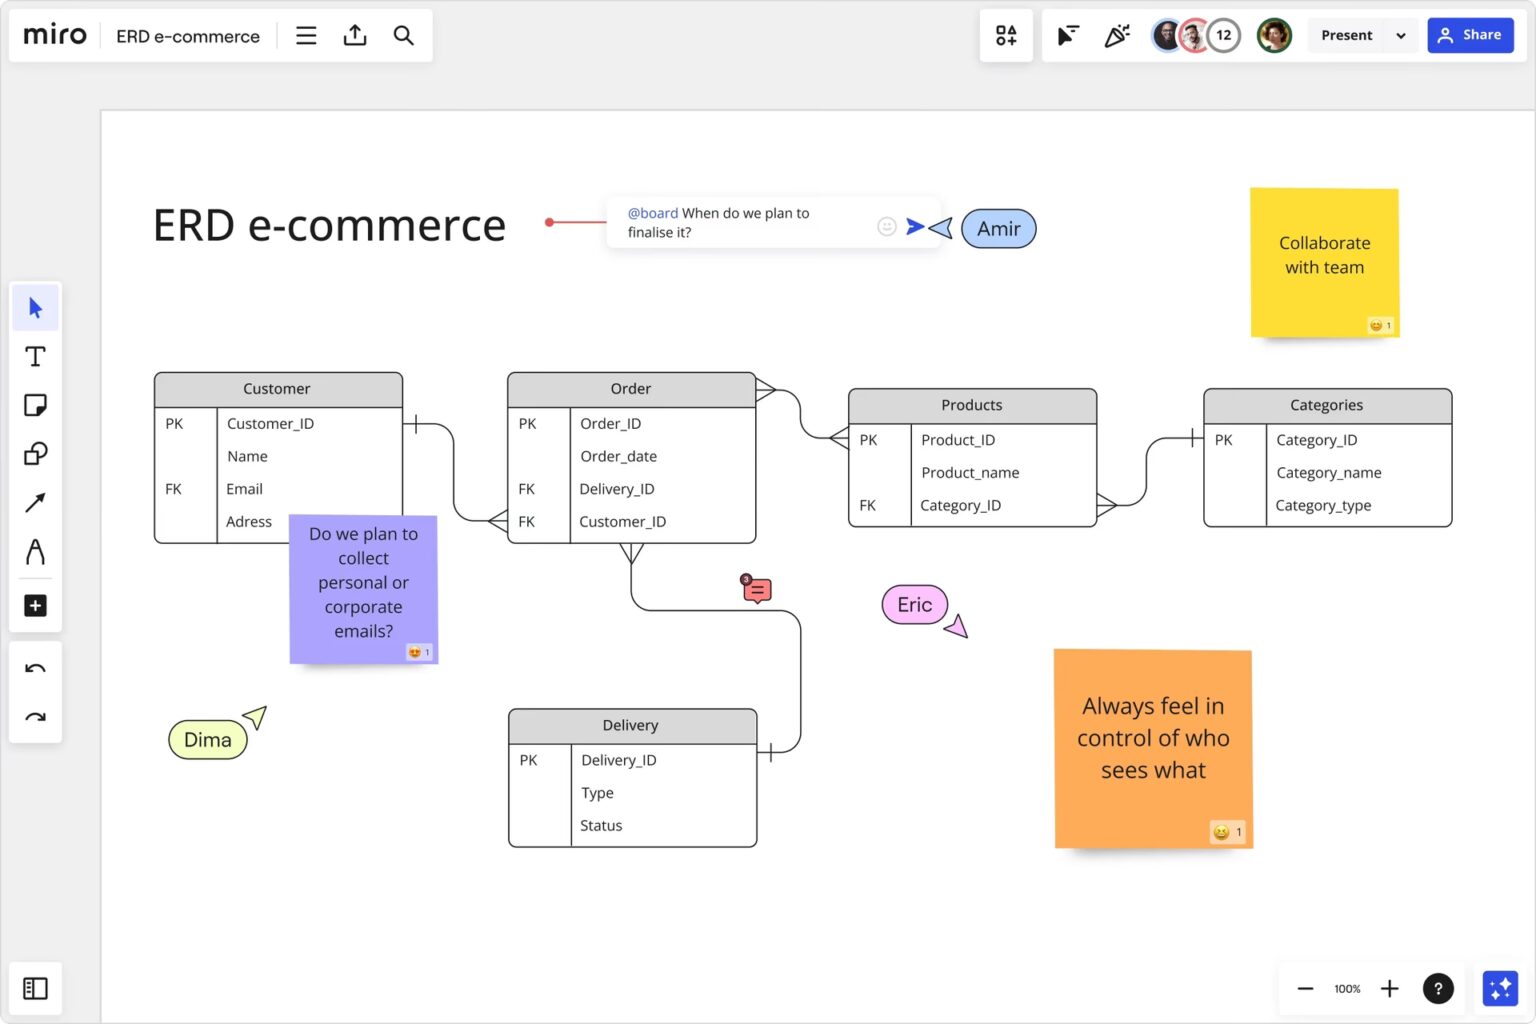Screen dimensions: 1536x1024
Task: Choose the Sticky note tool
Action: 36,405
